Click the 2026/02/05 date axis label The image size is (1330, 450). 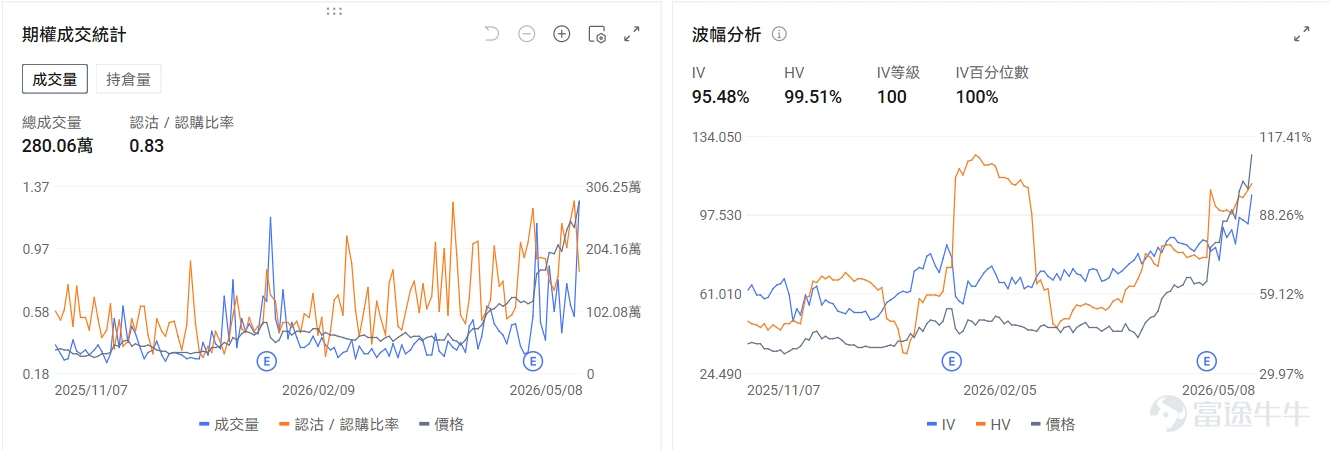[999, 390]
